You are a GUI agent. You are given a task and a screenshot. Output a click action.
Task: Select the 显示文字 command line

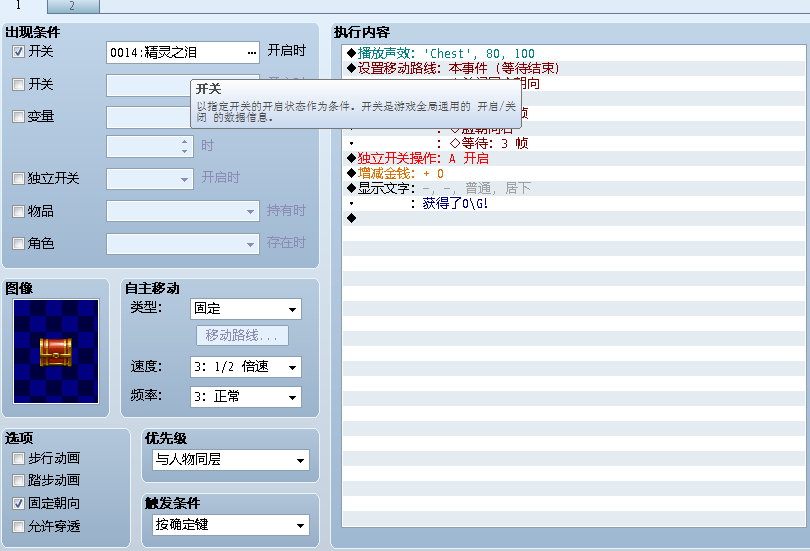pos(574,188)
